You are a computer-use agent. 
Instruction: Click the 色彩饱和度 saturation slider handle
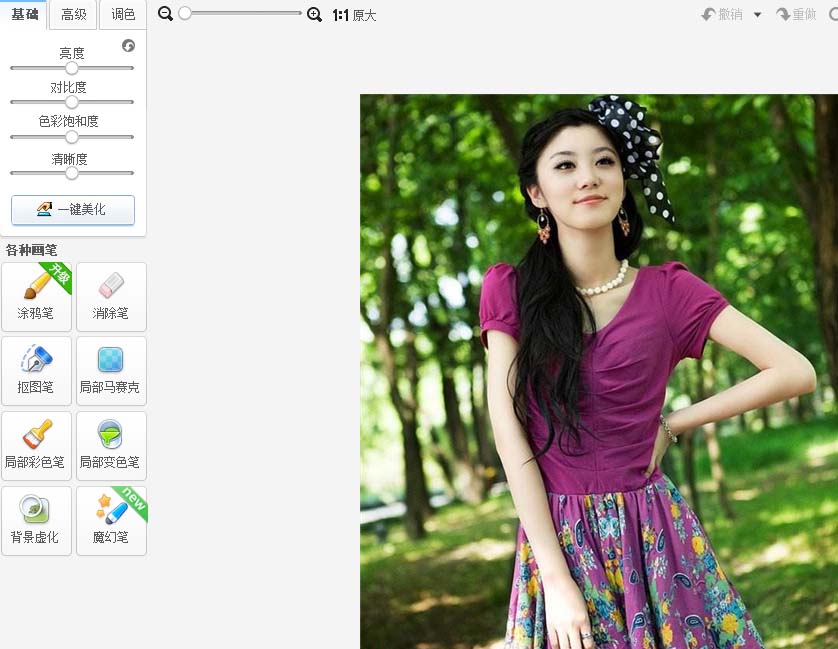coord(72,137)
